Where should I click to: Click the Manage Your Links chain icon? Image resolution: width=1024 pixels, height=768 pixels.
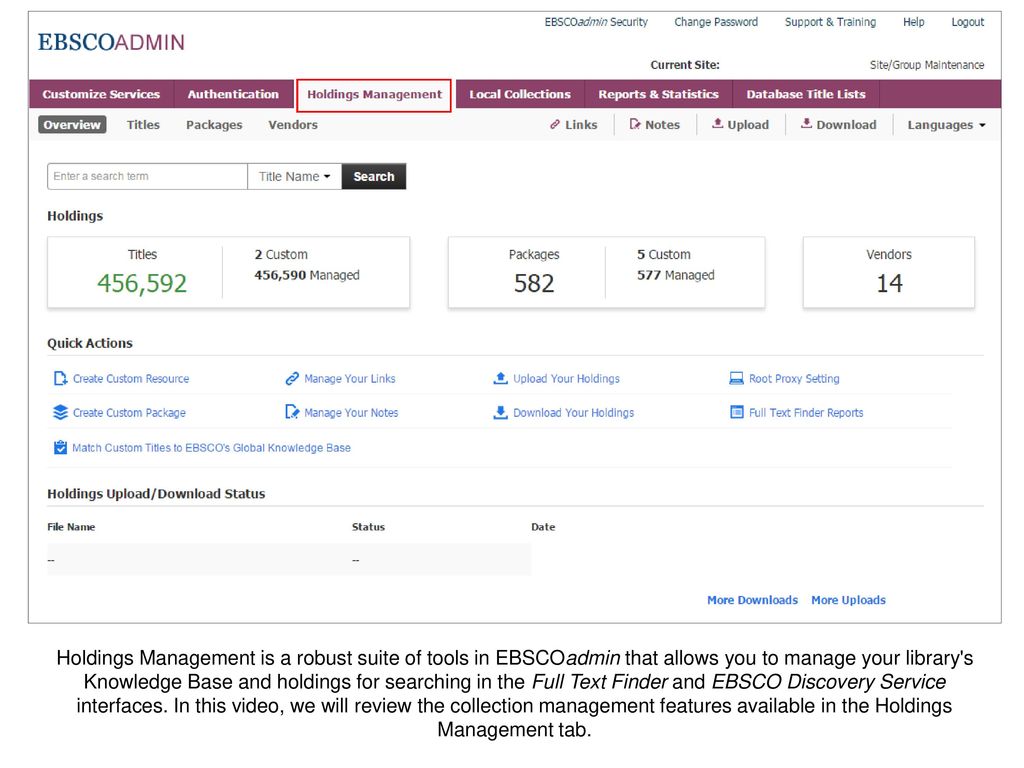pyautogui.click(x=292, y=378)
